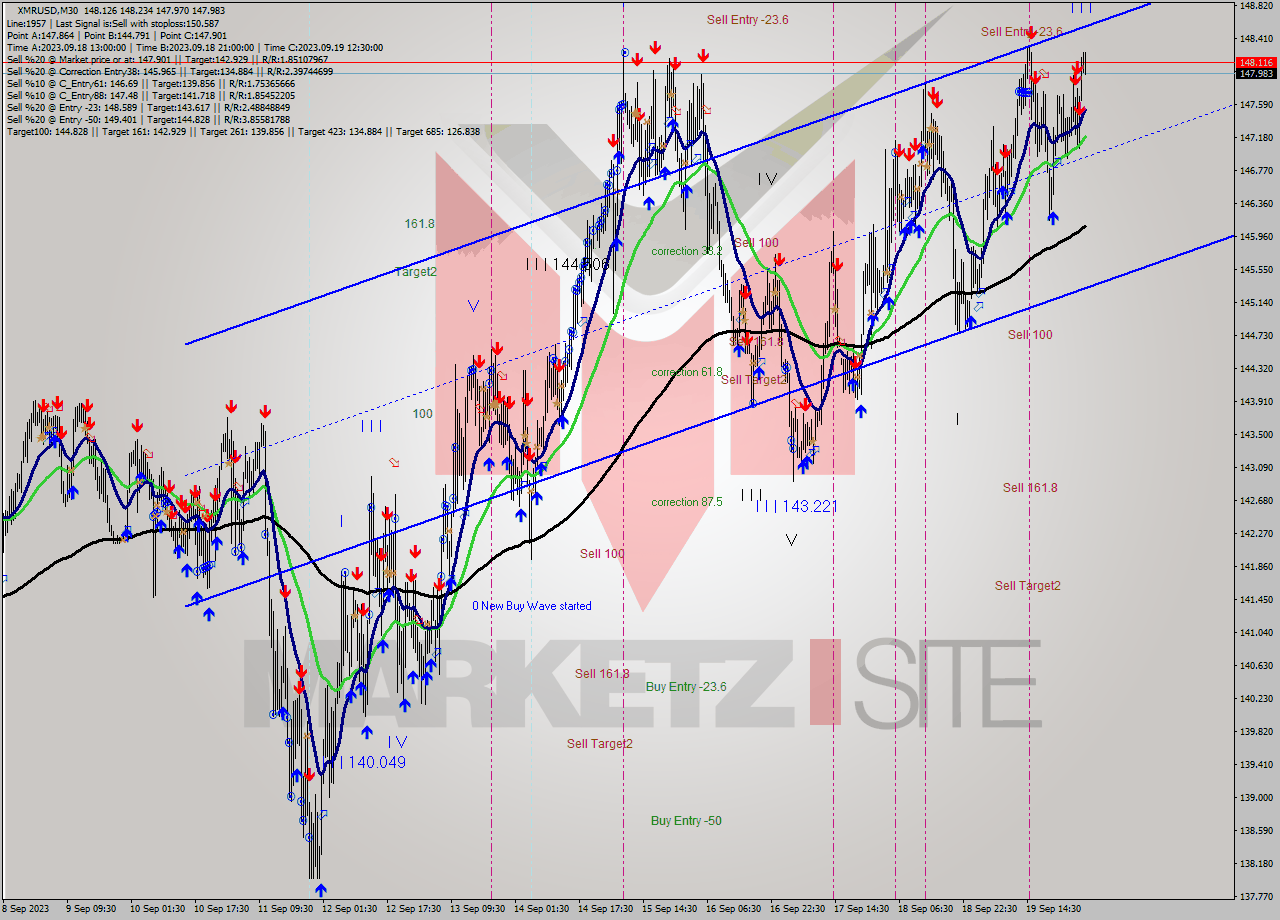Click the '17 Sep 14:30' time axis label

[863, 909]
